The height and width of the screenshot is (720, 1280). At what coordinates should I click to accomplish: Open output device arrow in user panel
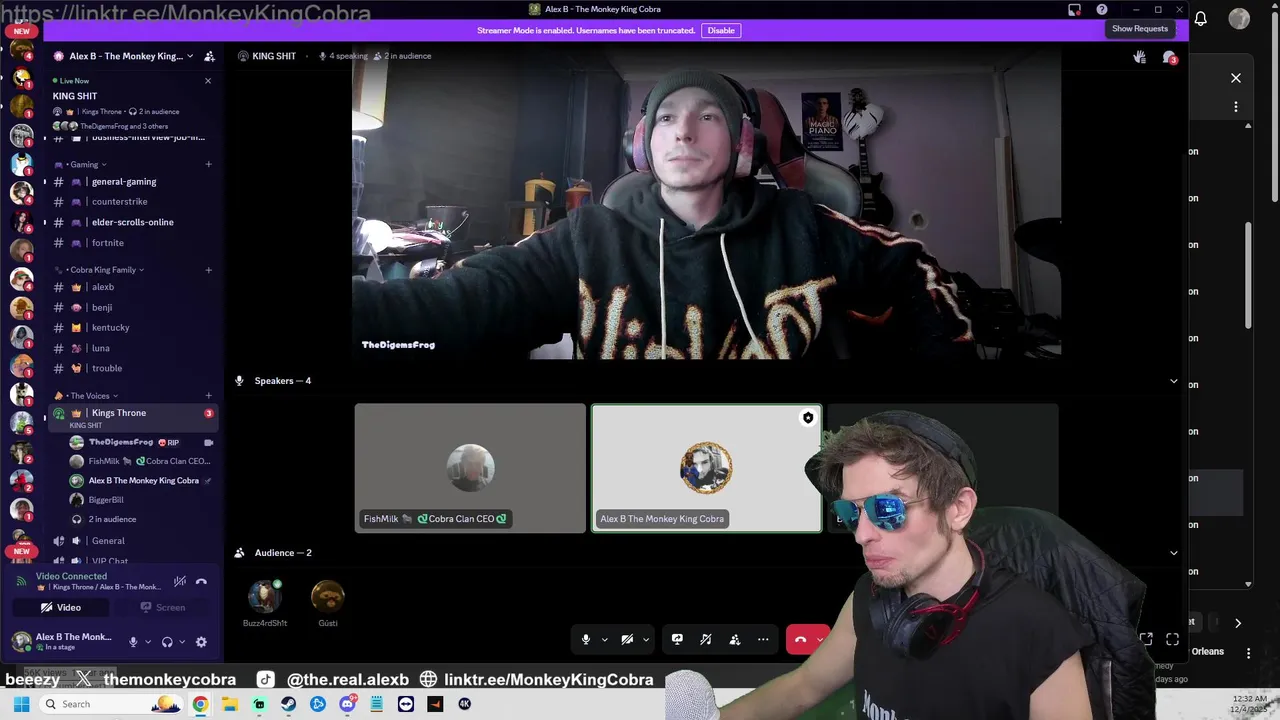point(182,642)
